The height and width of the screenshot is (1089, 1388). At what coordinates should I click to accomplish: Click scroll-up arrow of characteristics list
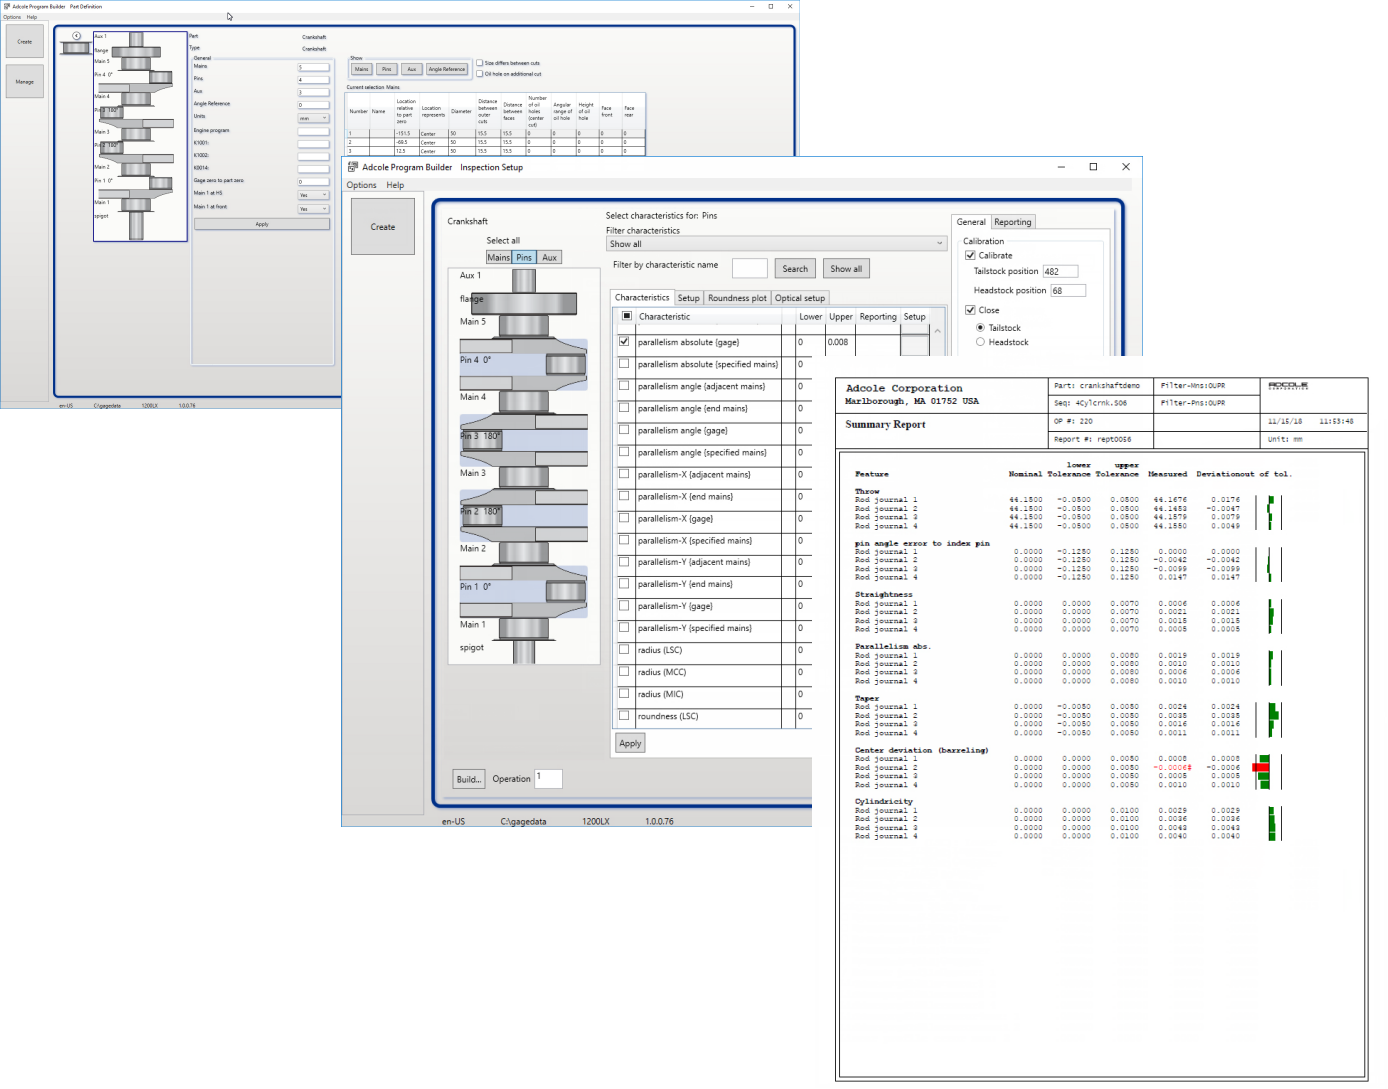(x=937, y=331)
